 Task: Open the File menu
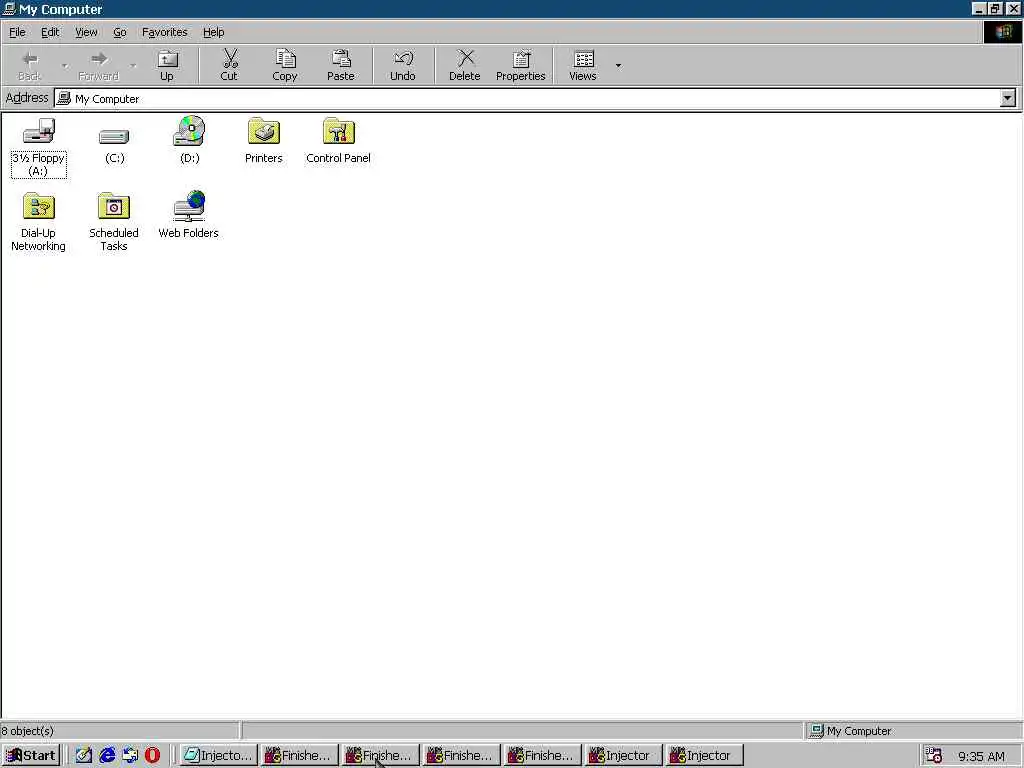[17, 32]
